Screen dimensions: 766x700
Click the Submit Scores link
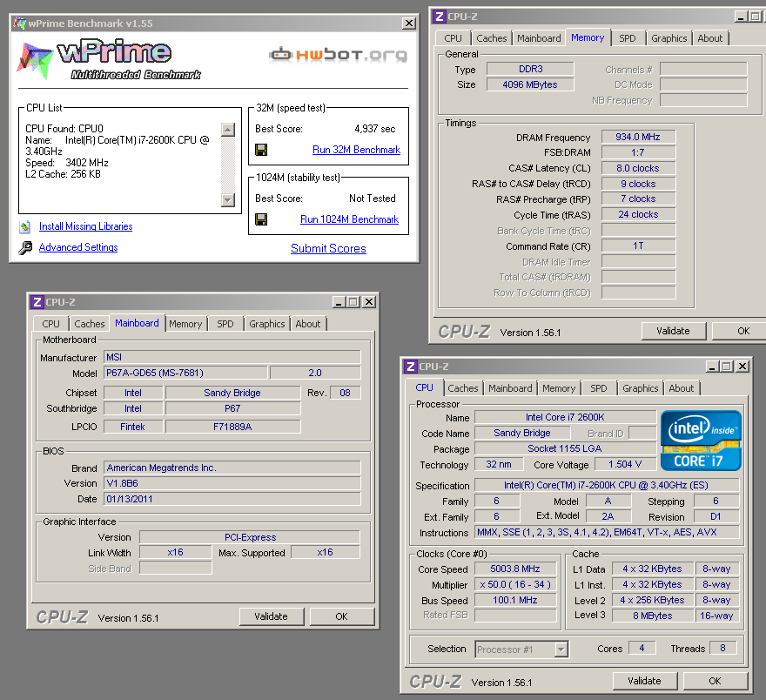[328, 248]
